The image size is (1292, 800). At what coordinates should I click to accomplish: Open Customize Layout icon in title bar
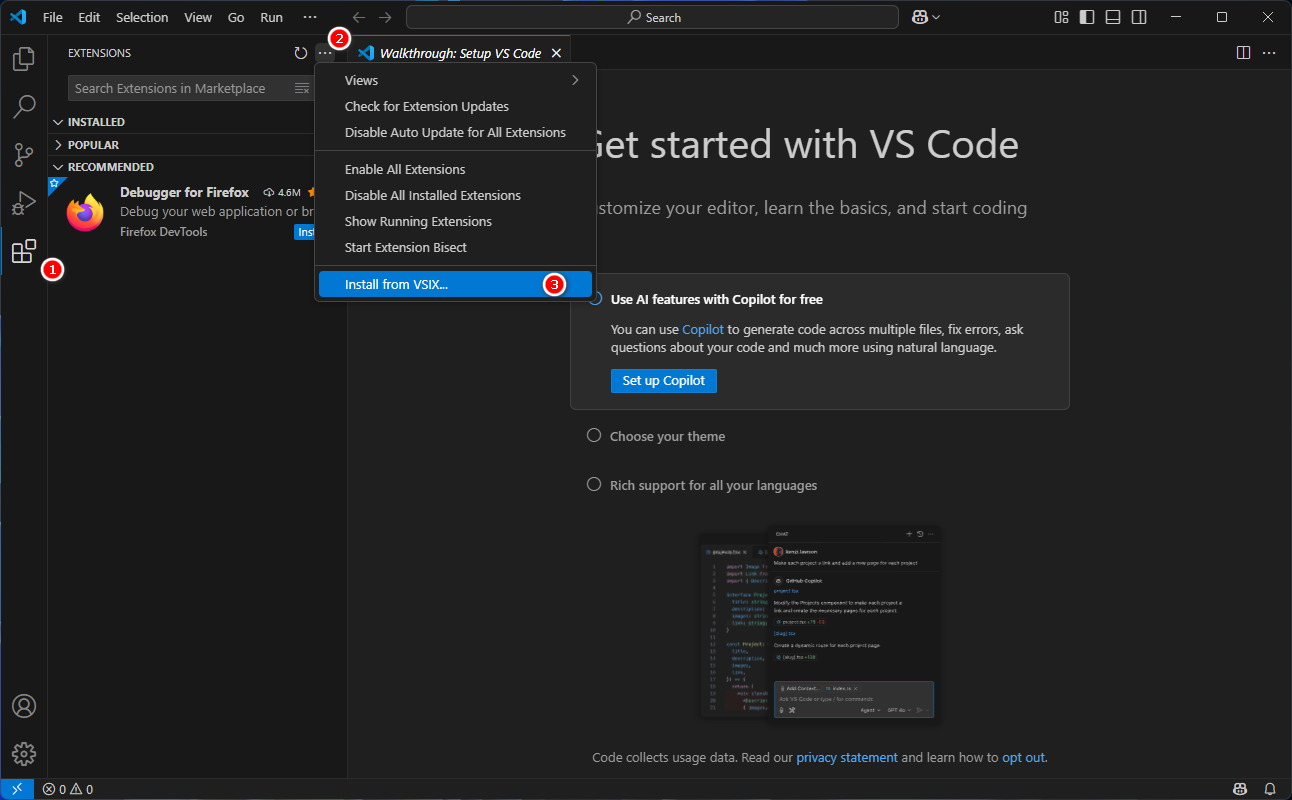(1062, 17)
